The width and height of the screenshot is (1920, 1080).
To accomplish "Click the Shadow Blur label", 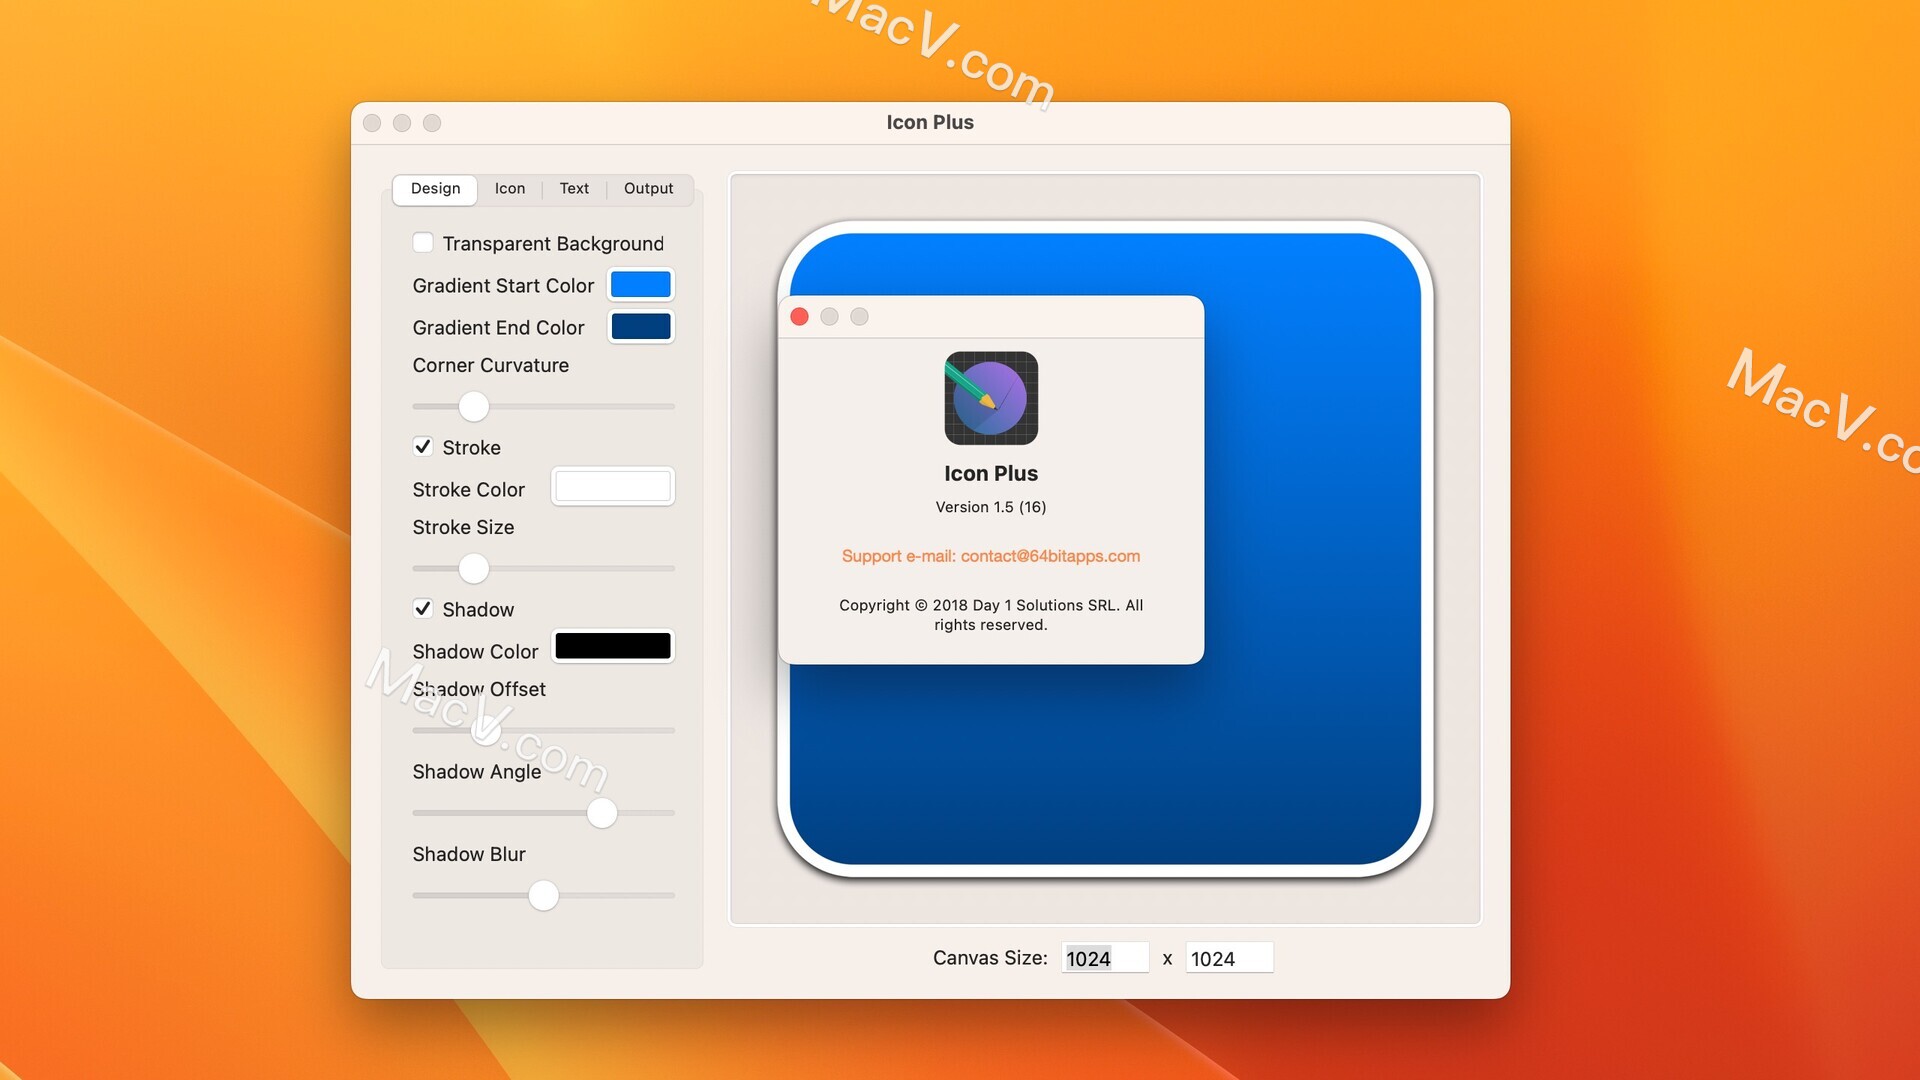I will coord(469,854).
